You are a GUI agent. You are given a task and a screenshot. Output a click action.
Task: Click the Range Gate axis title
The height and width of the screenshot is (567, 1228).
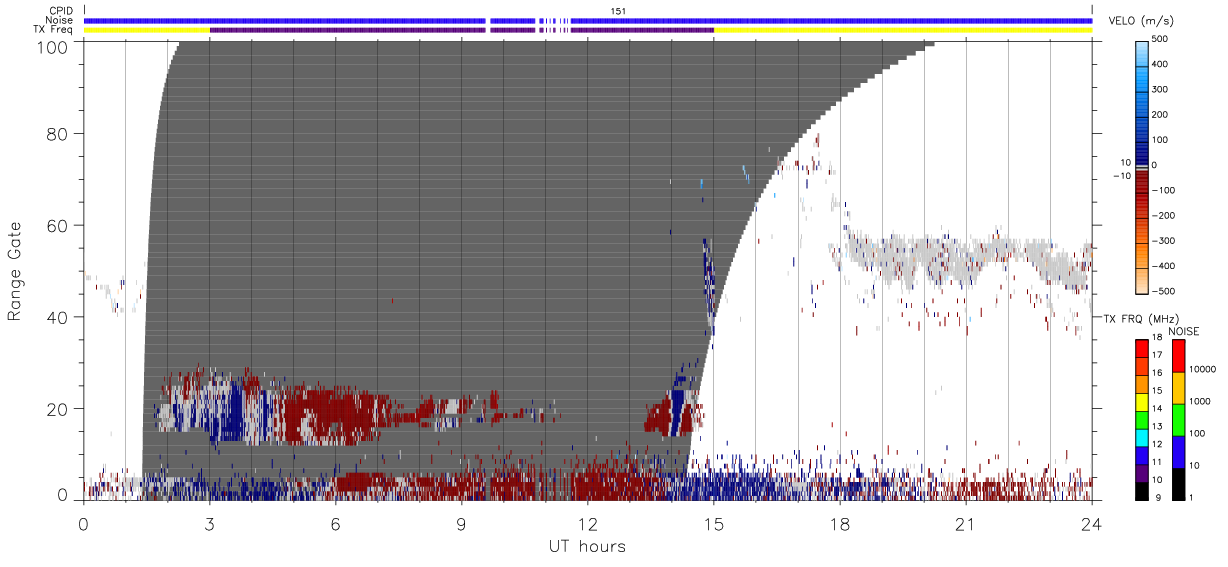pyautogui.click(x=15, y=271)
